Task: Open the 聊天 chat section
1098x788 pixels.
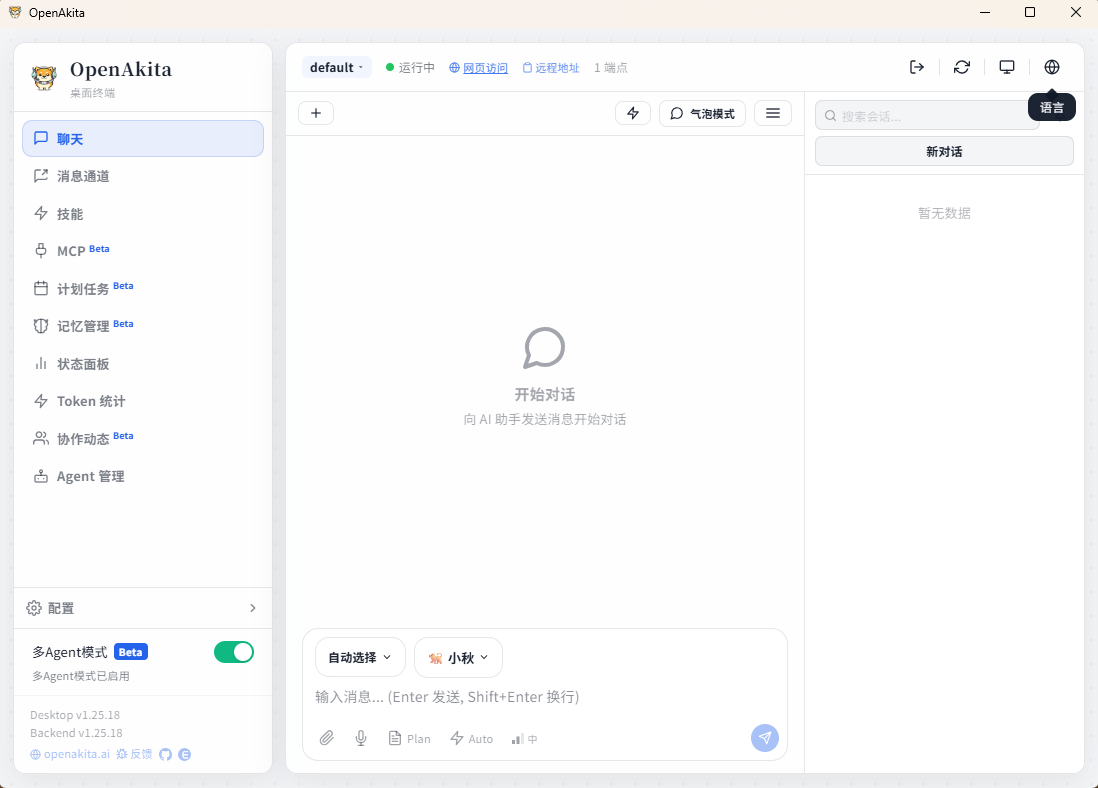Action: point(143,139)
